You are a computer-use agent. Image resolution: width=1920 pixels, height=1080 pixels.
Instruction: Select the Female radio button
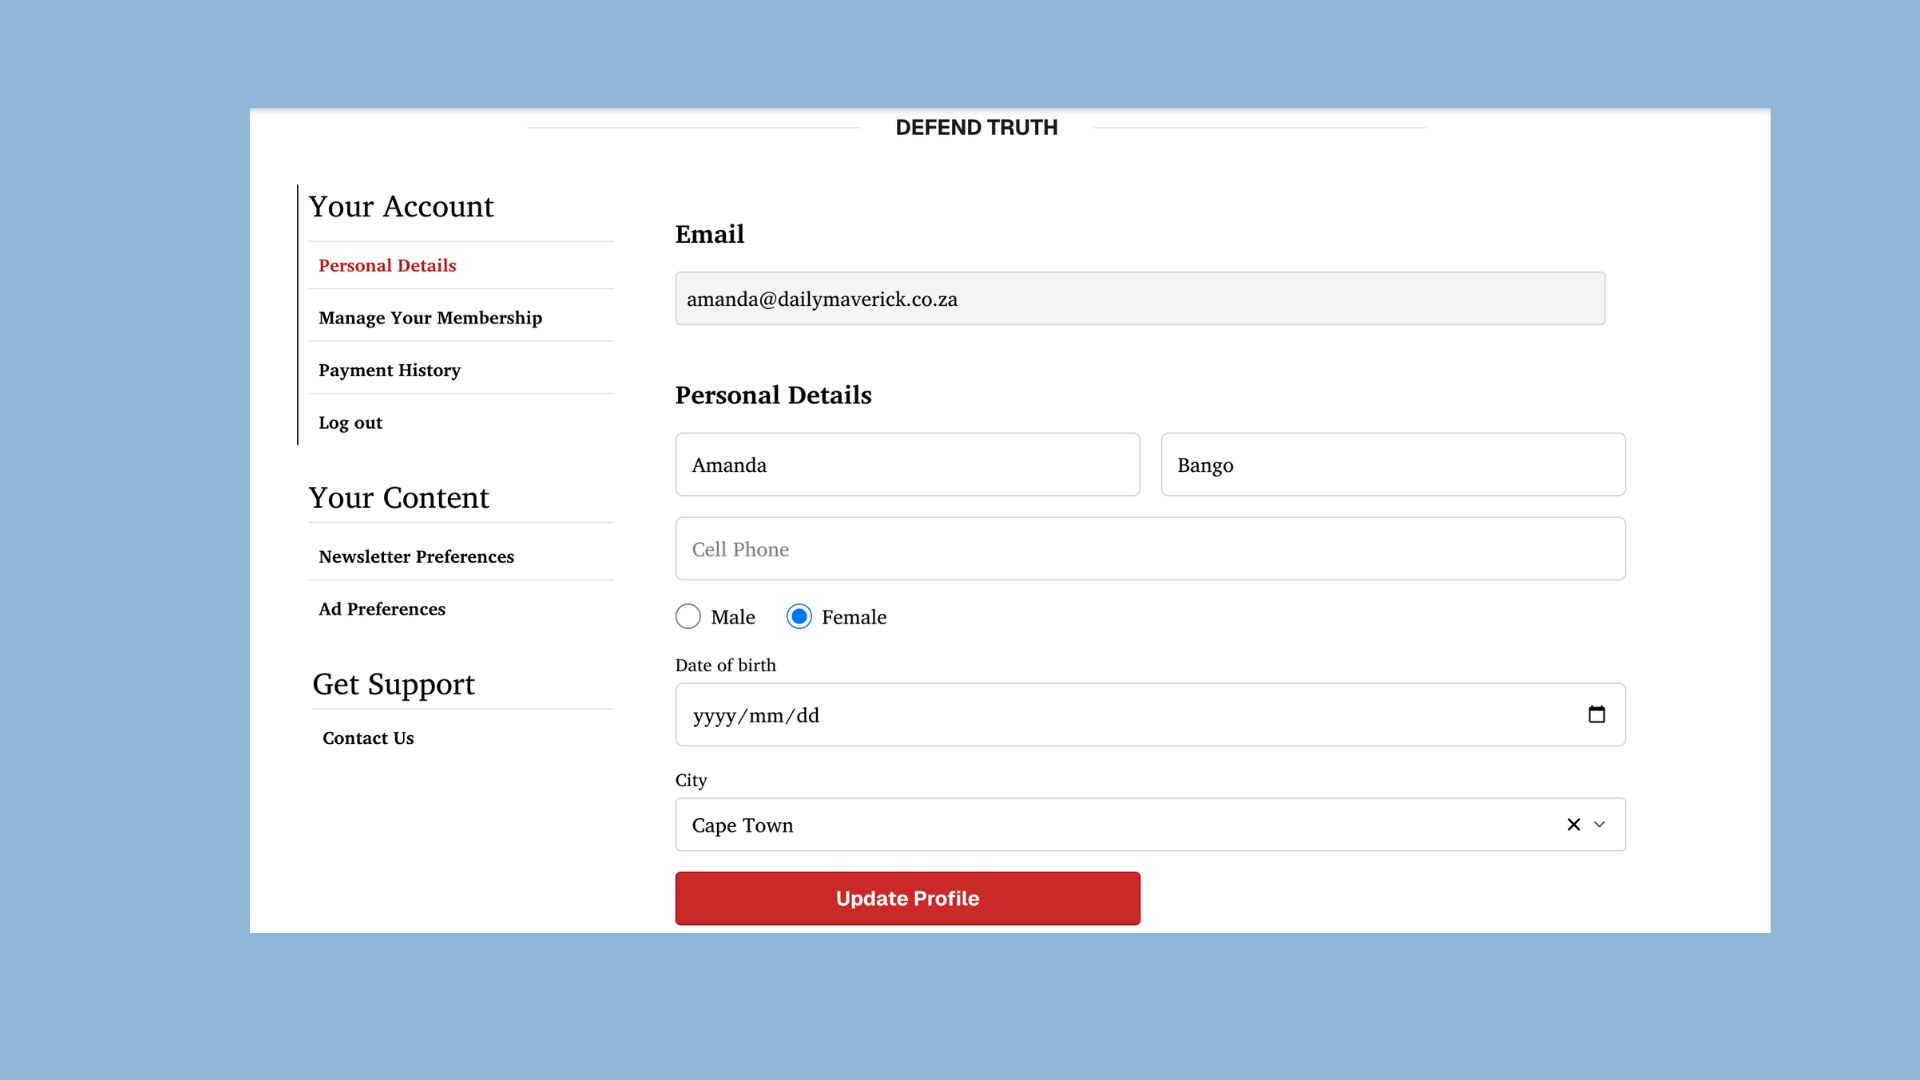pyautogui.click(x=799, y=617)
